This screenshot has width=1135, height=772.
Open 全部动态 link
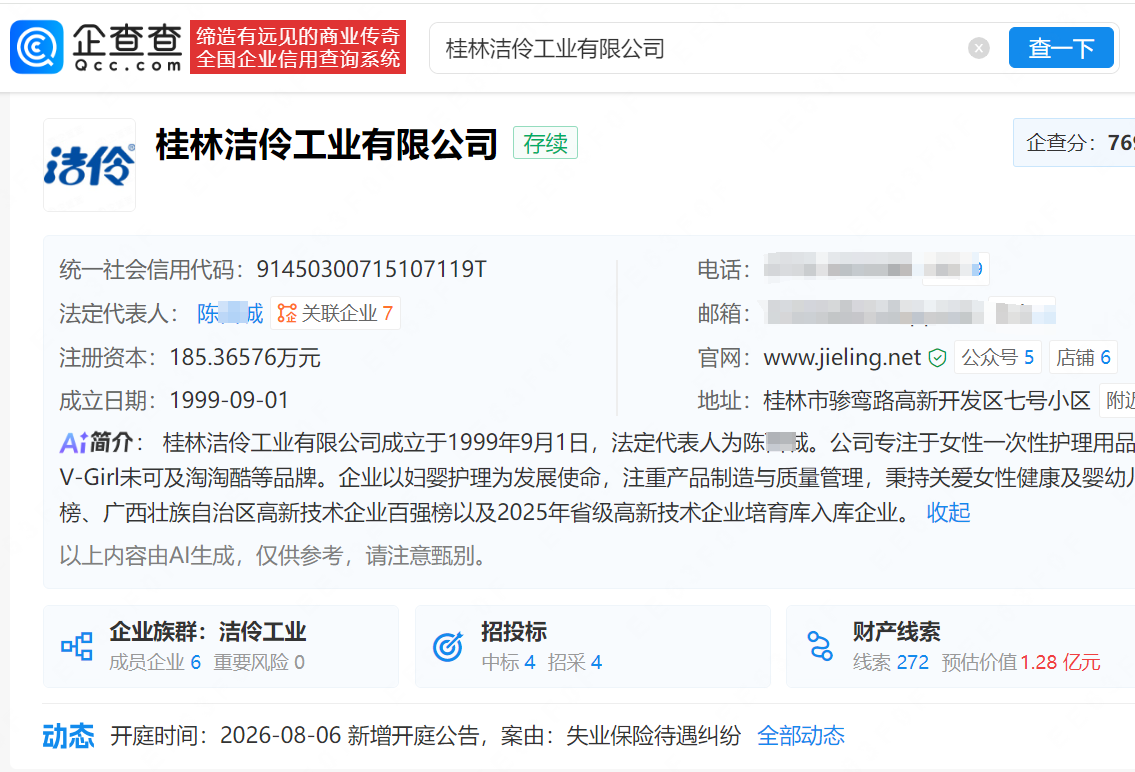(x=801, y=736)
